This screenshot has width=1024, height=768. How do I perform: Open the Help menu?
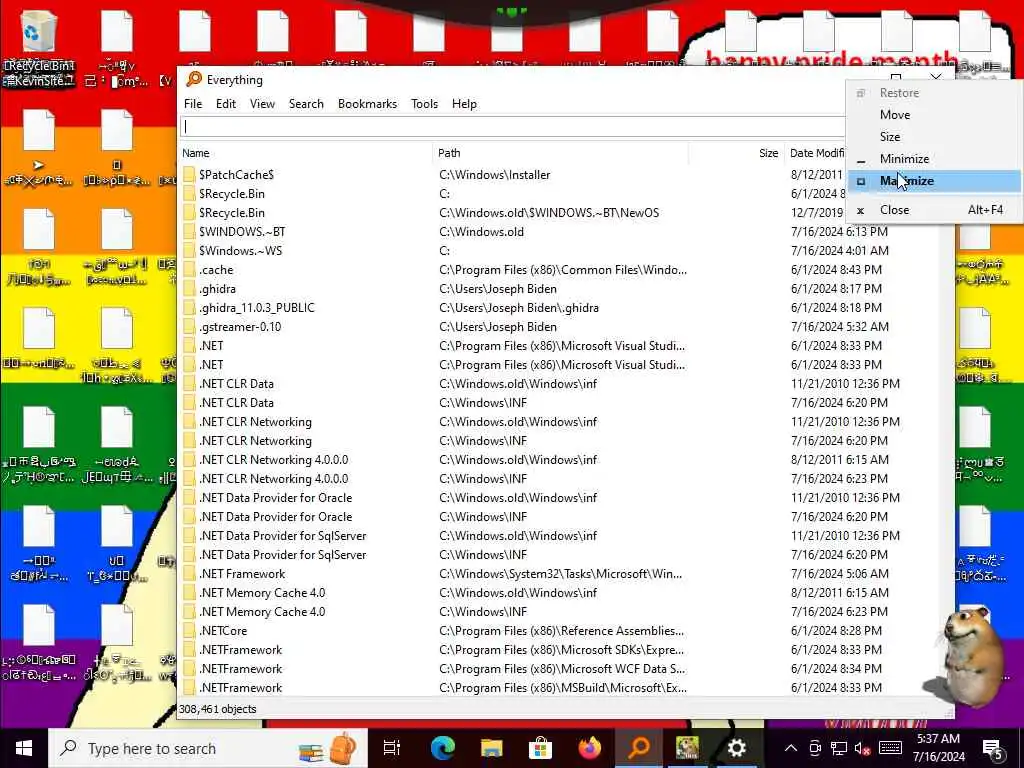tap(464, 104)
